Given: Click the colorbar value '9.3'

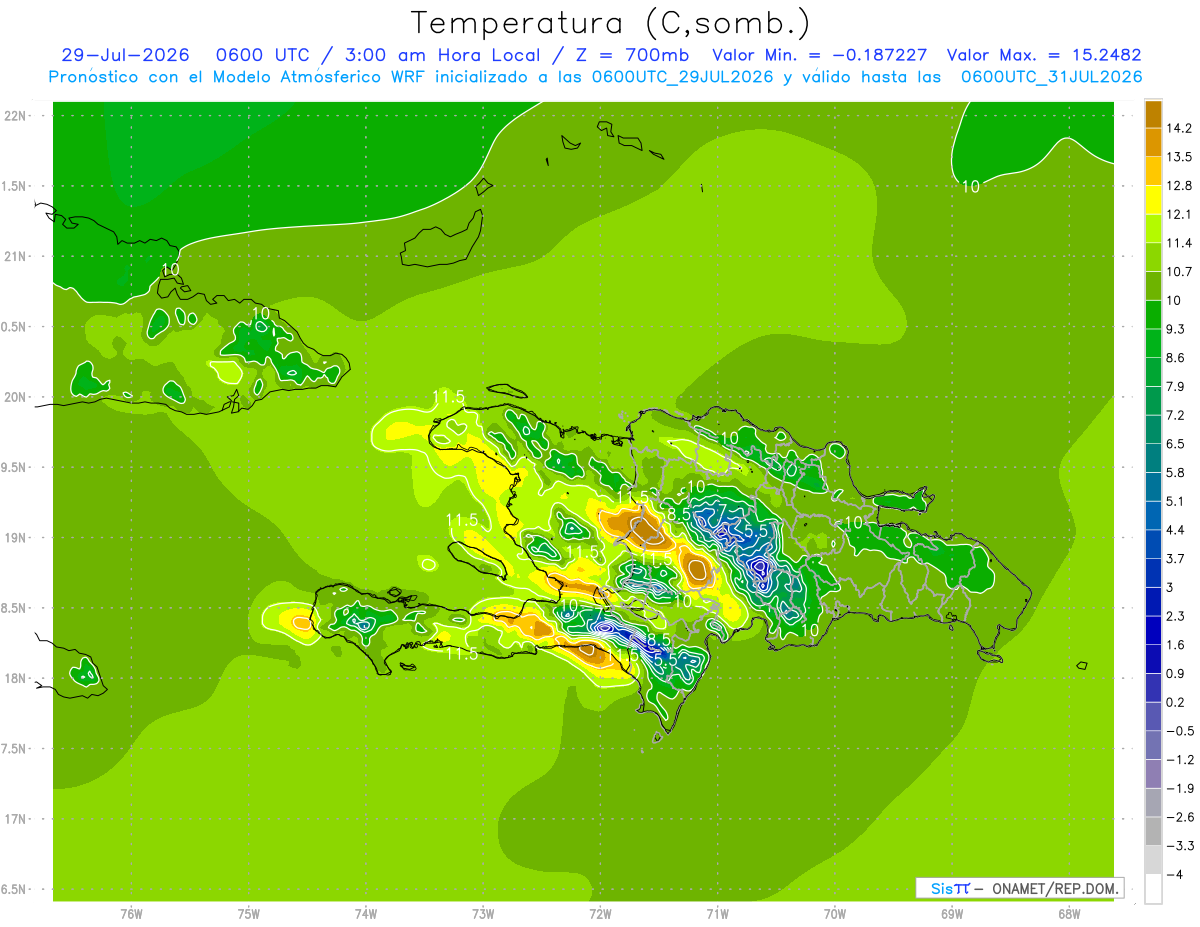Looking at the screenshot, I should pyautogui.click(x=1176, y=329).
